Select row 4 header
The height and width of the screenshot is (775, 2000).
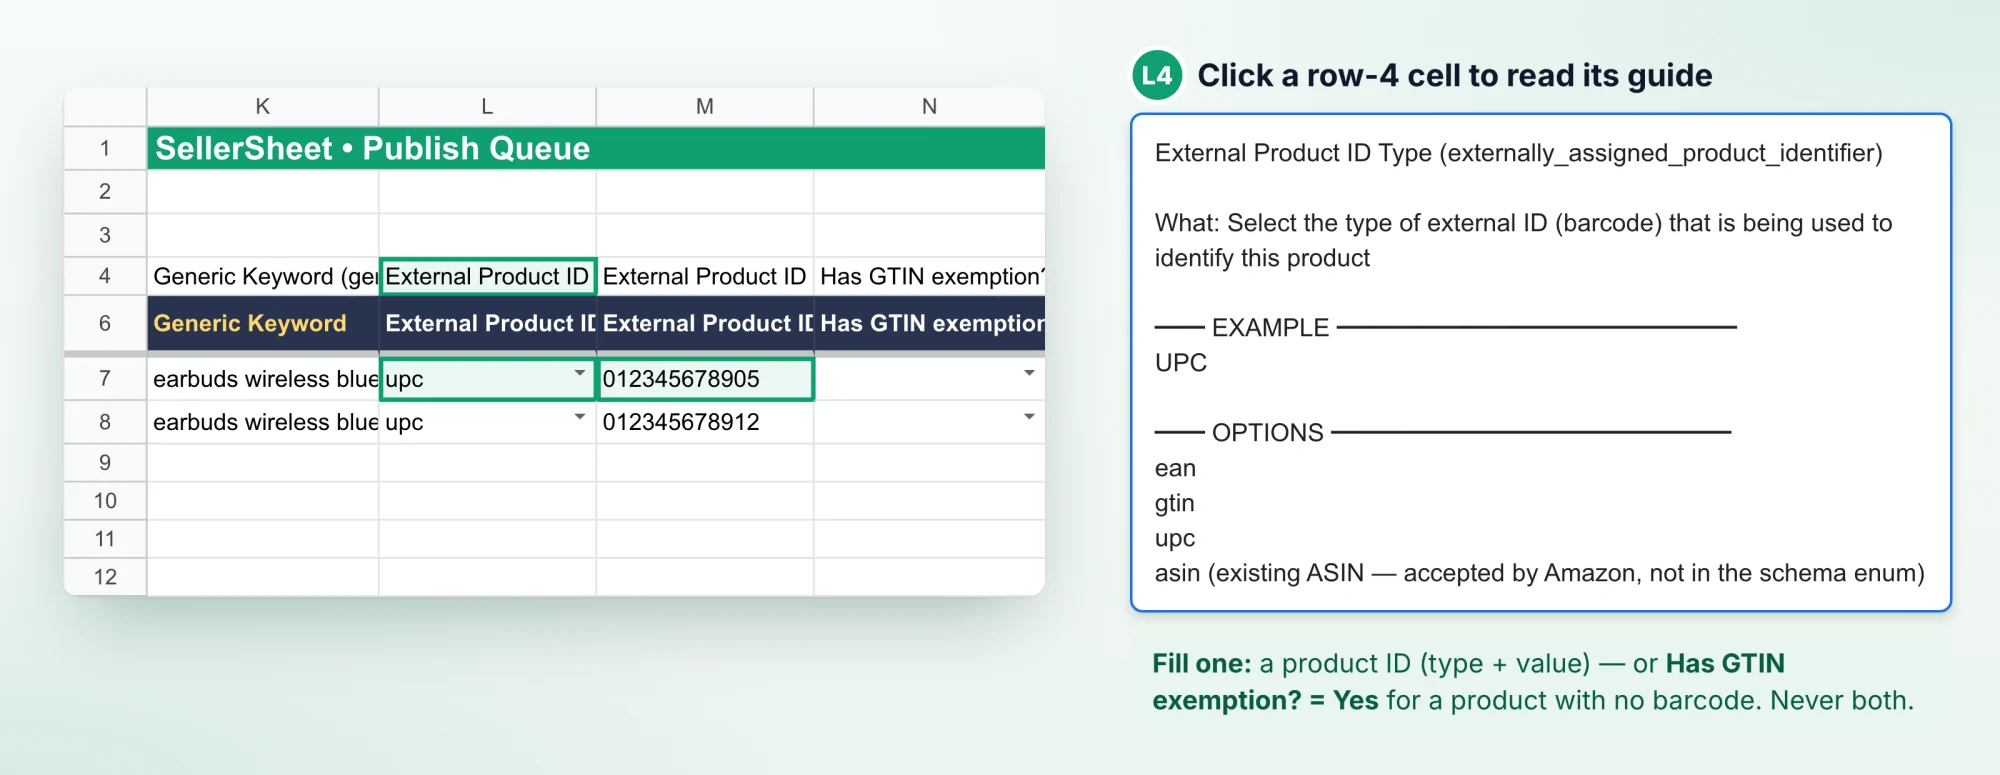point(105,276)
